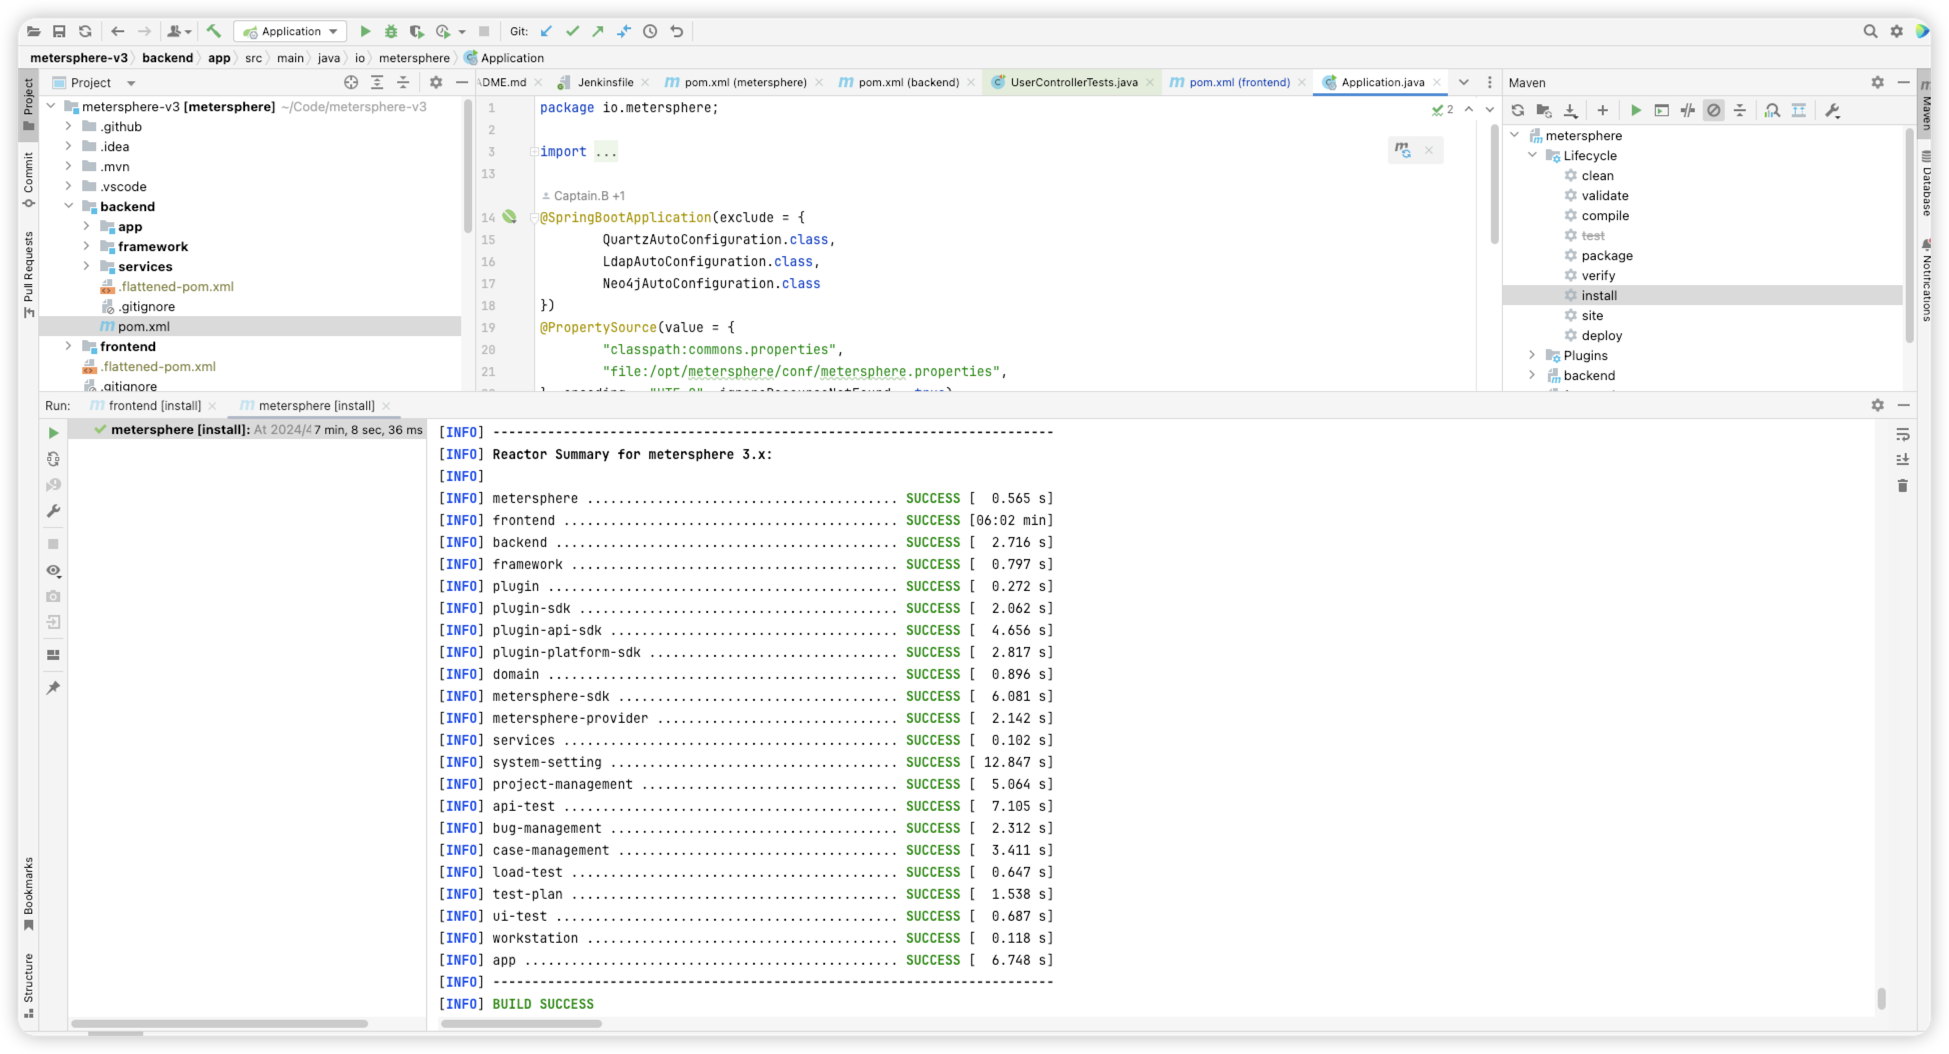This screenshot has width=1949, height=1054.
Task: Select pom.xml under backend folder
Action: coord(143,326)
